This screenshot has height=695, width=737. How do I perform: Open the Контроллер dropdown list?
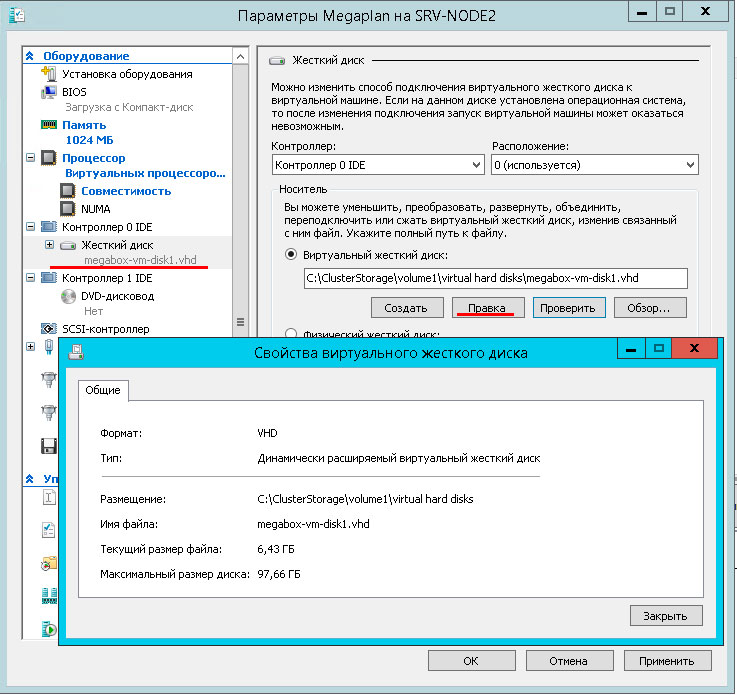pyautogui.click(x=377, y=165)
